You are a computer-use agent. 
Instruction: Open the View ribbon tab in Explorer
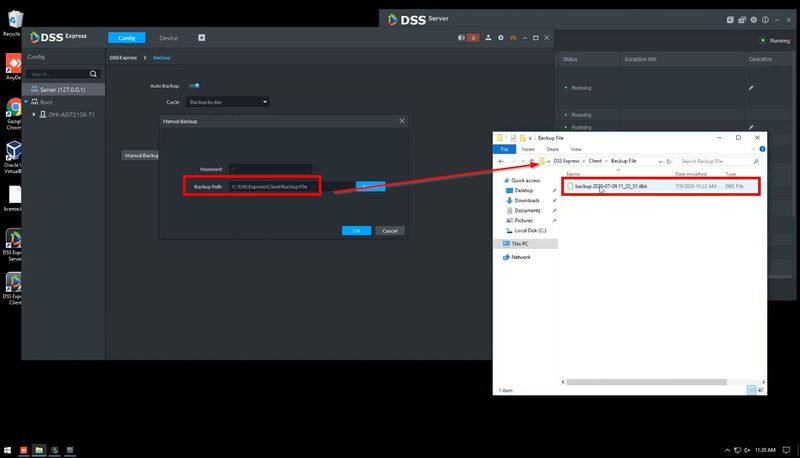coord(576,149)
